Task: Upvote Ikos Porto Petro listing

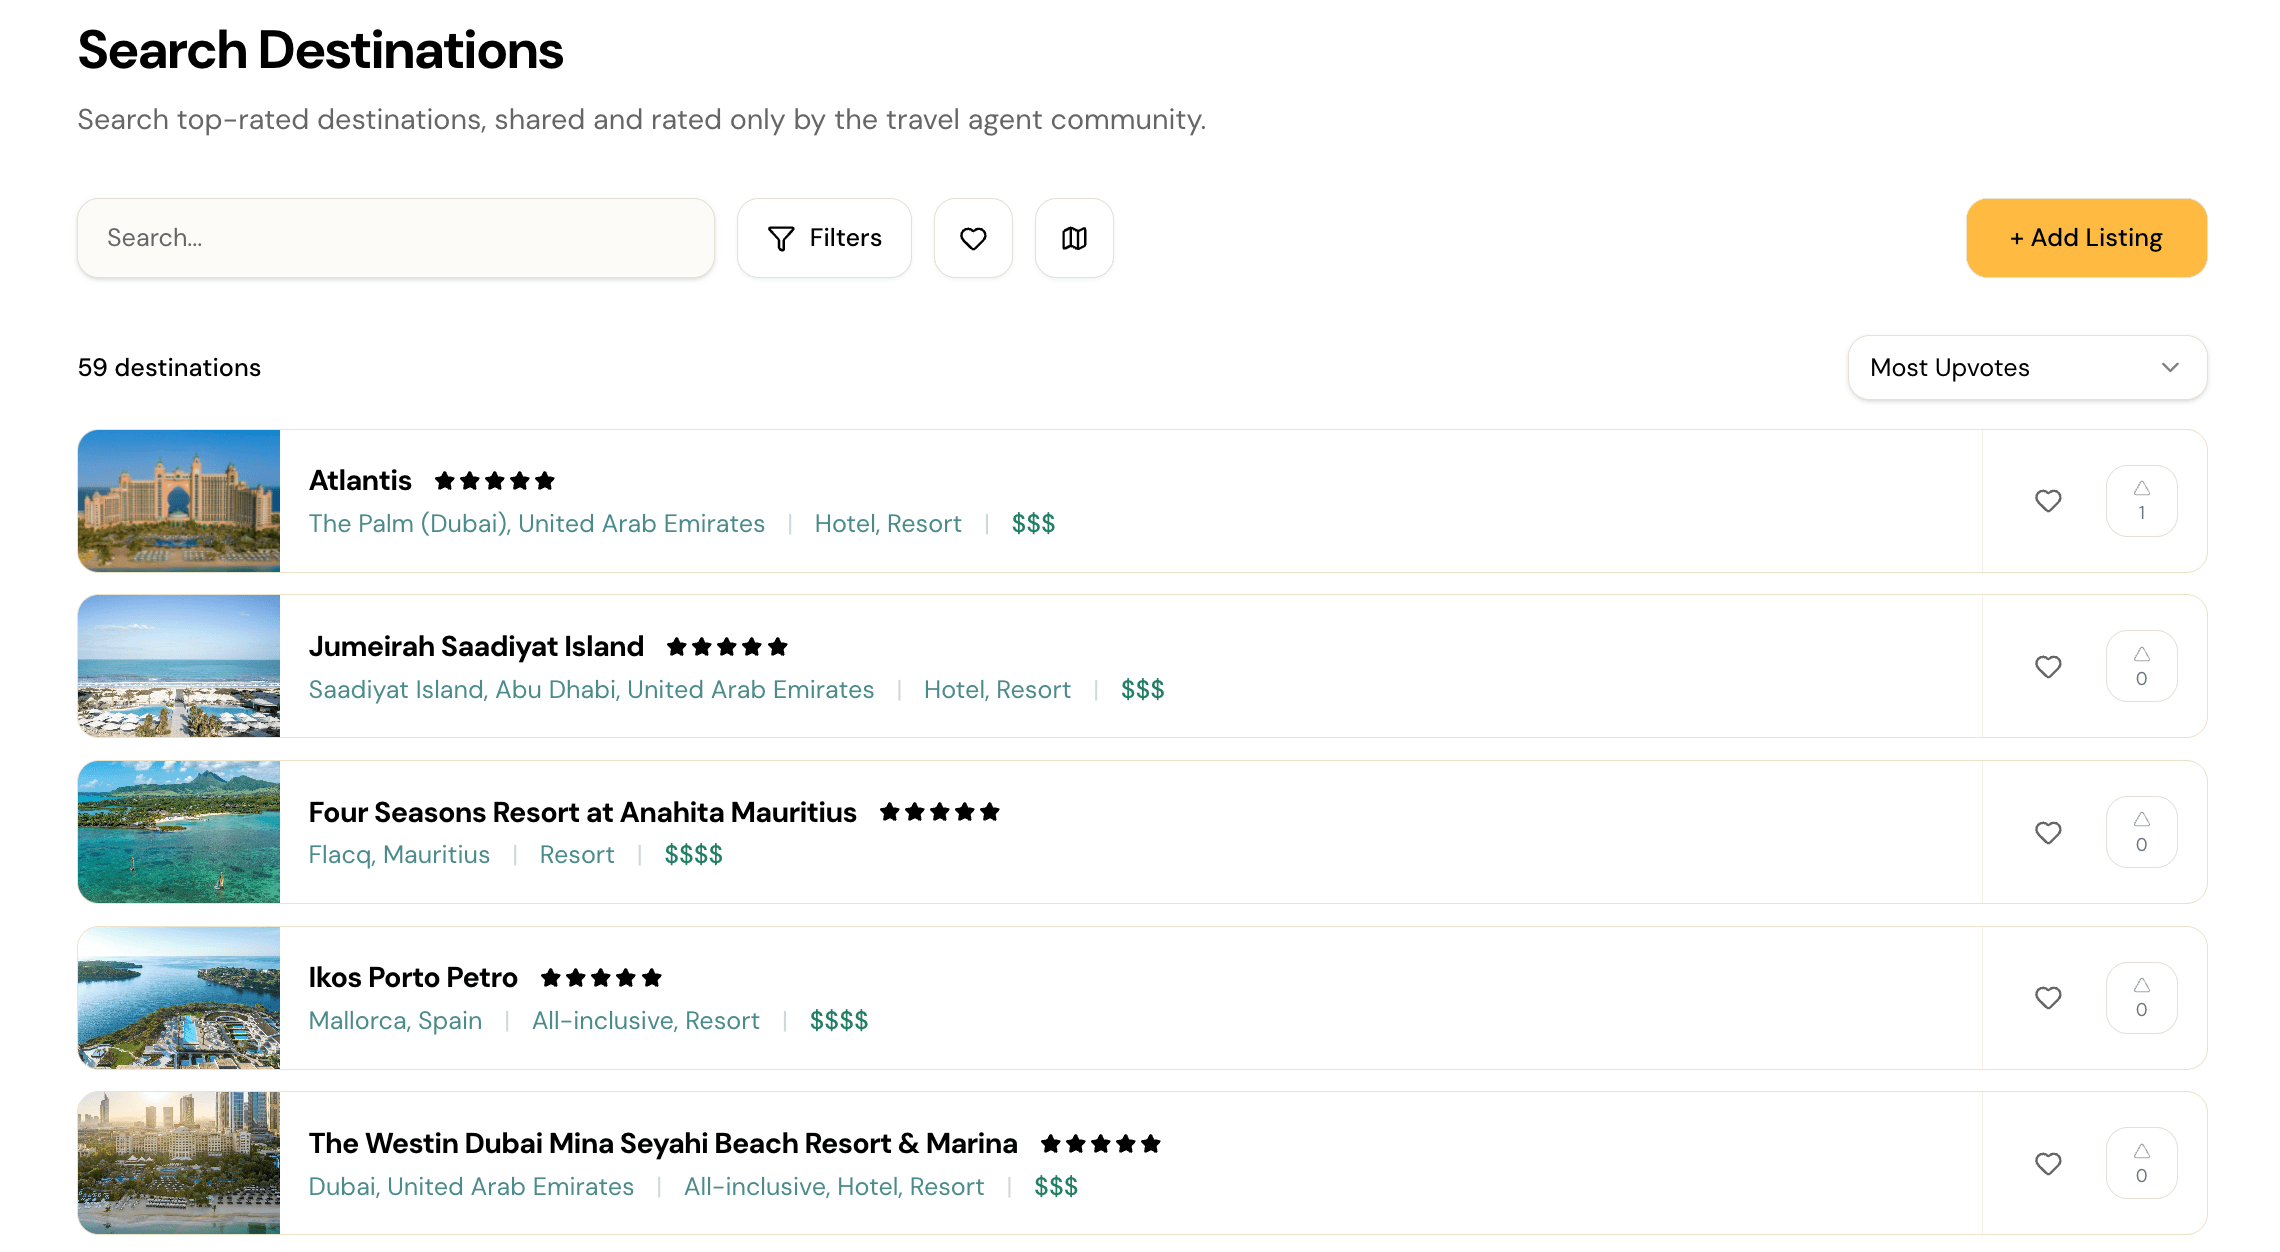Action: click(x=2141, y=998)
